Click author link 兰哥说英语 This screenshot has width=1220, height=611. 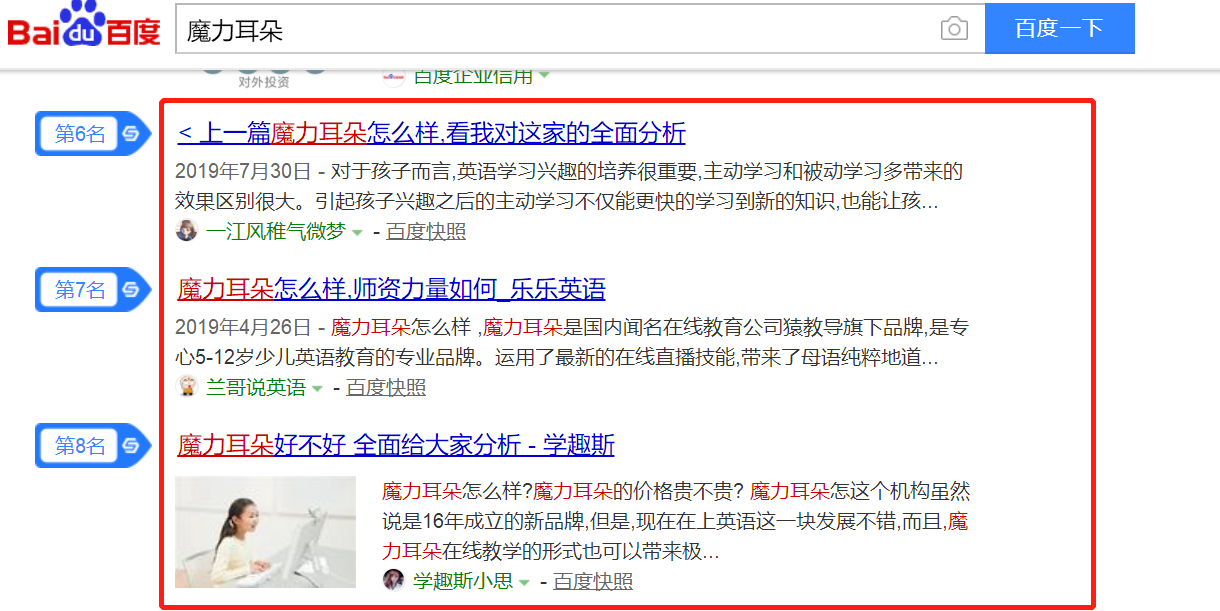(255, 388)
